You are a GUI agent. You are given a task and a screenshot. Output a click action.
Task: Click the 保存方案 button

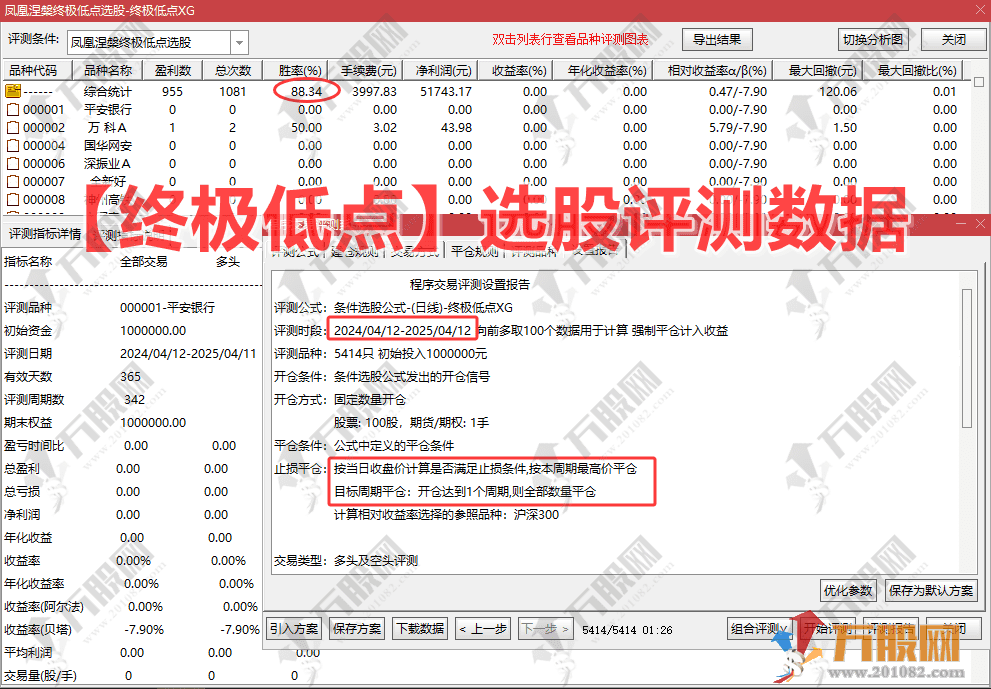click(x=357, y=629)
